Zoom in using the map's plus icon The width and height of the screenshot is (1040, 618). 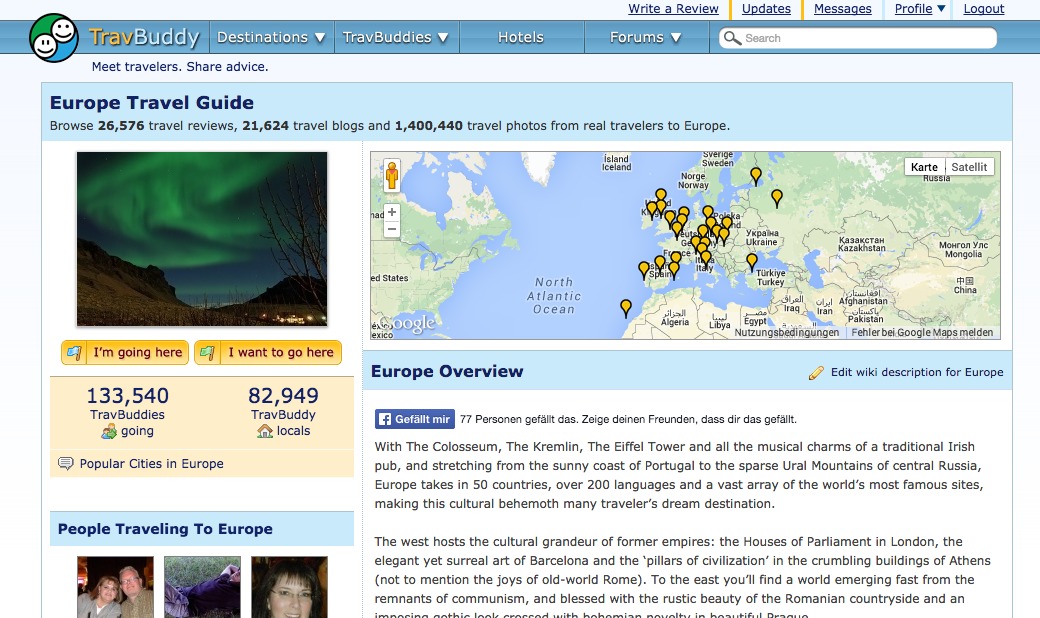(x=392, y=211)
